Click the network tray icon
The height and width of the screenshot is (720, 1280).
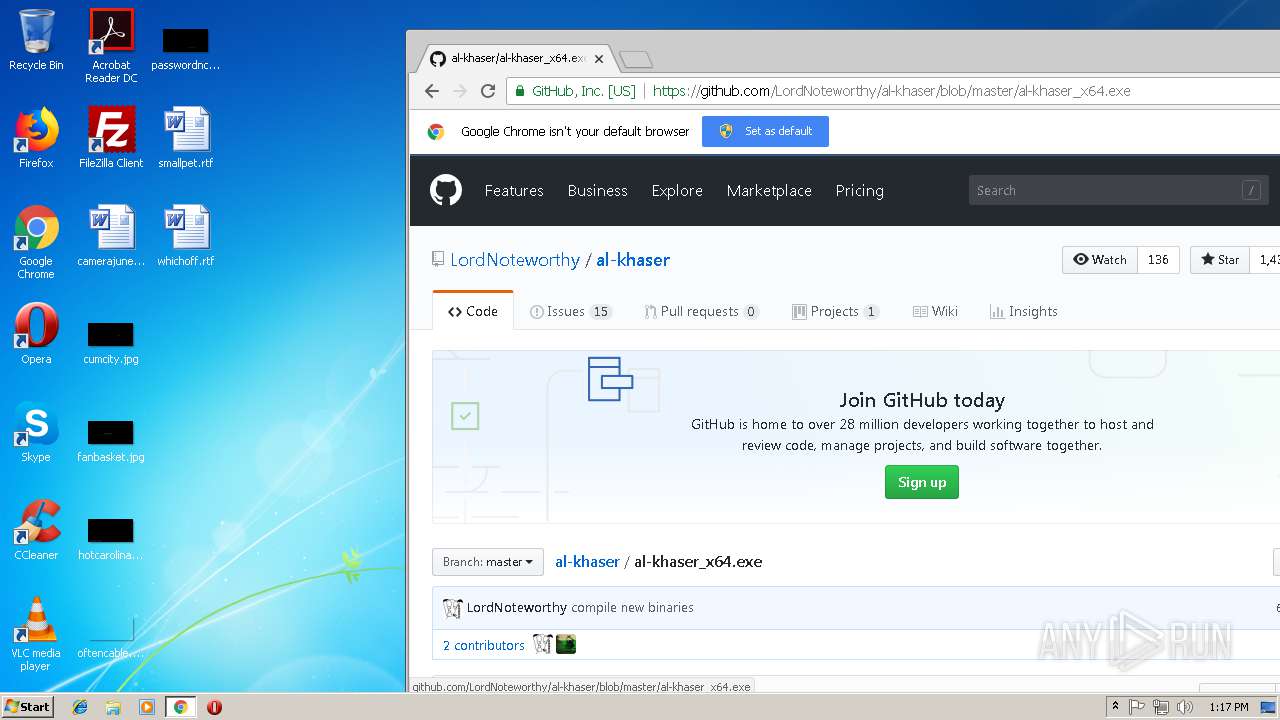(1161, 707)
